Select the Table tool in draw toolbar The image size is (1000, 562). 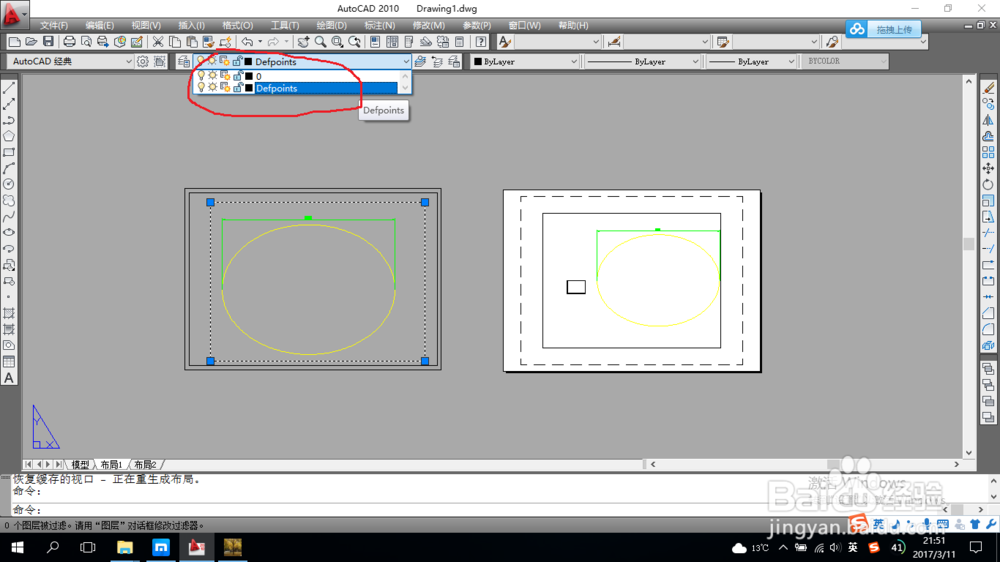click(x=9, y=362)
